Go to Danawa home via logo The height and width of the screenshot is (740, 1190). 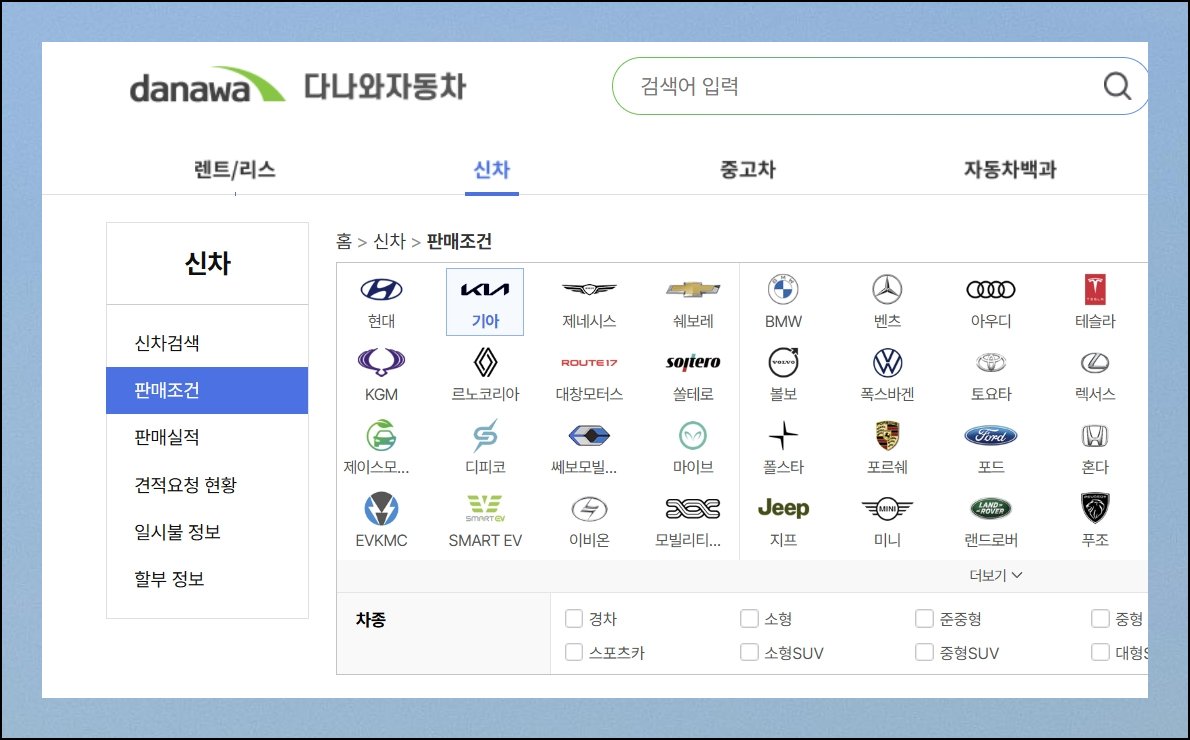click(206, 85)
